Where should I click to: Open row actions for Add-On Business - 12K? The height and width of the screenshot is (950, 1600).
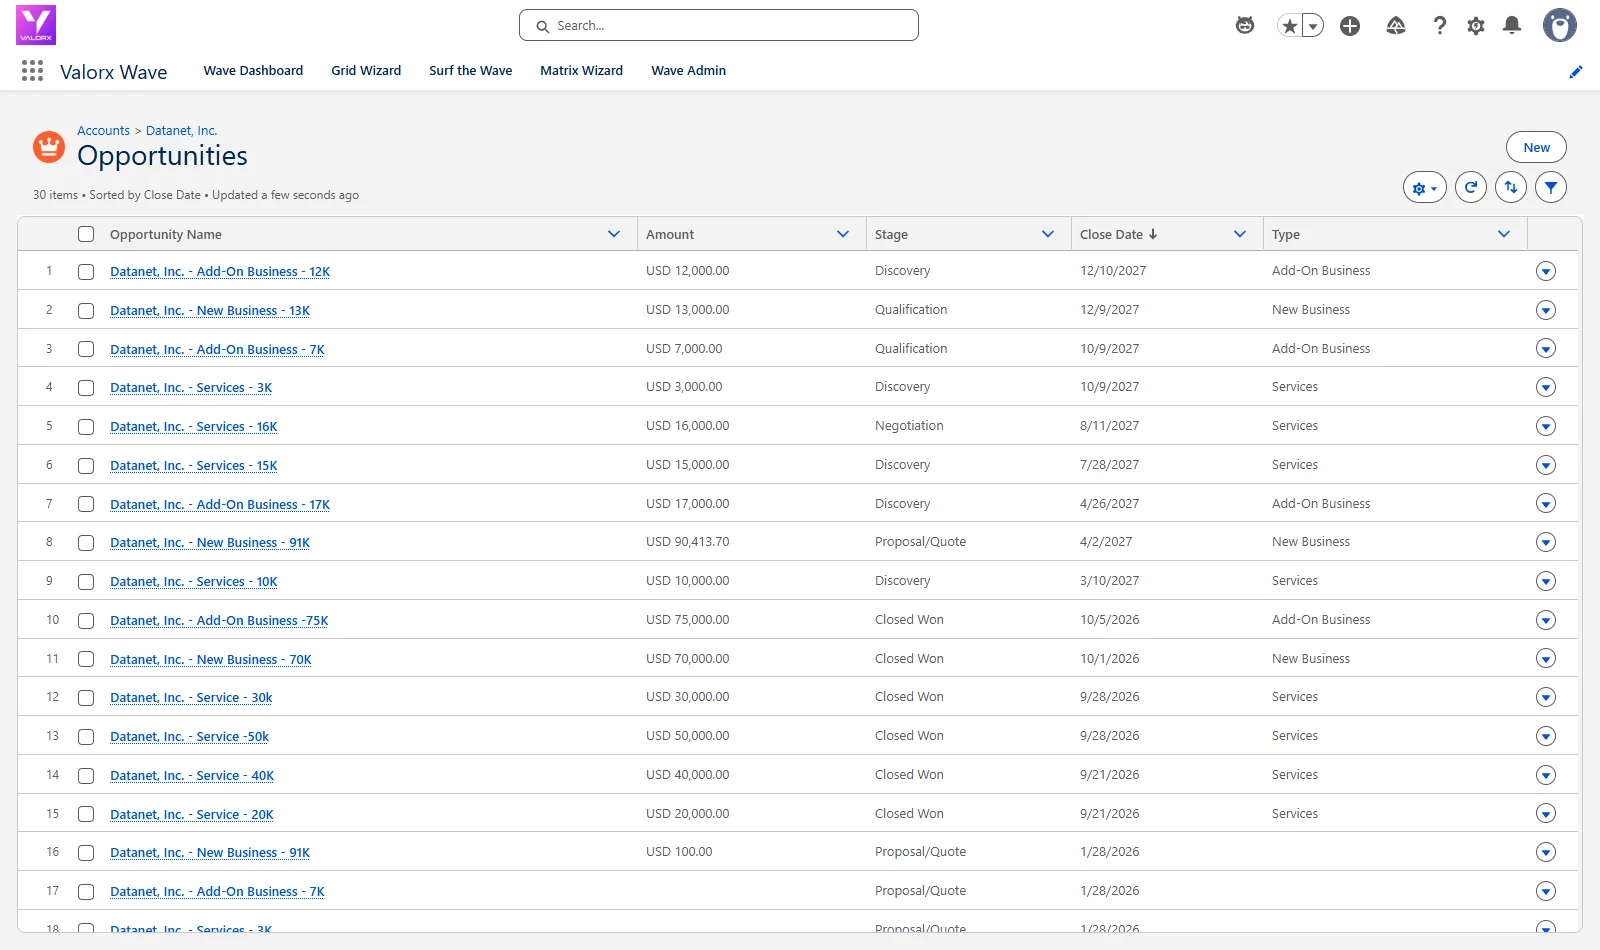[1546, 271]
